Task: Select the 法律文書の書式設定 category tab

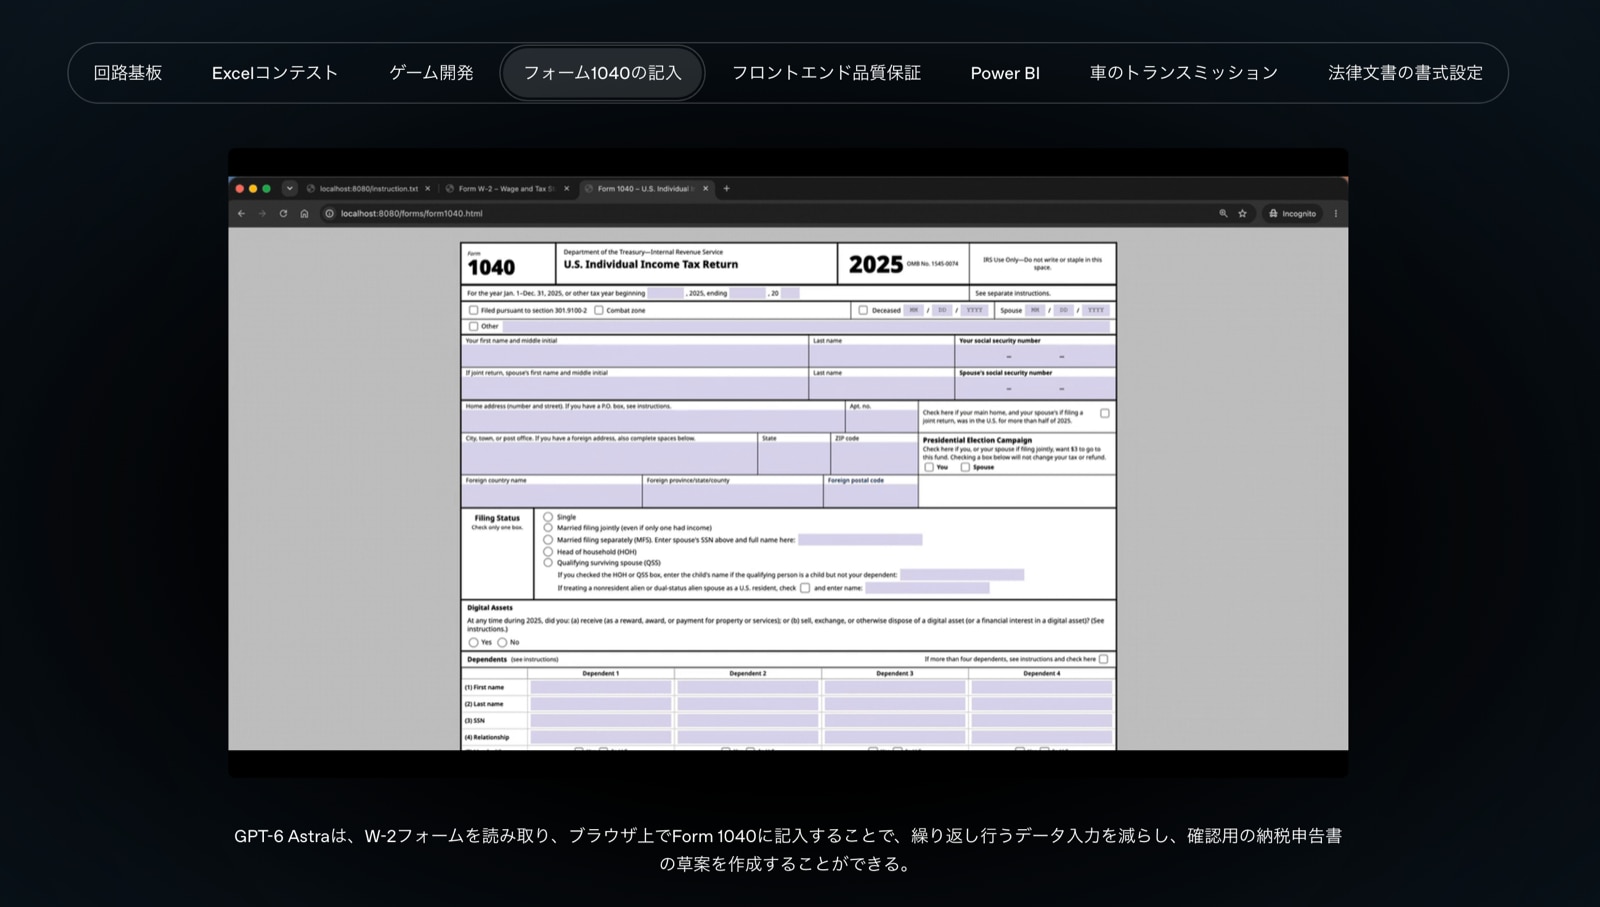Action: pyautogui.click(x=1405, y=73)
